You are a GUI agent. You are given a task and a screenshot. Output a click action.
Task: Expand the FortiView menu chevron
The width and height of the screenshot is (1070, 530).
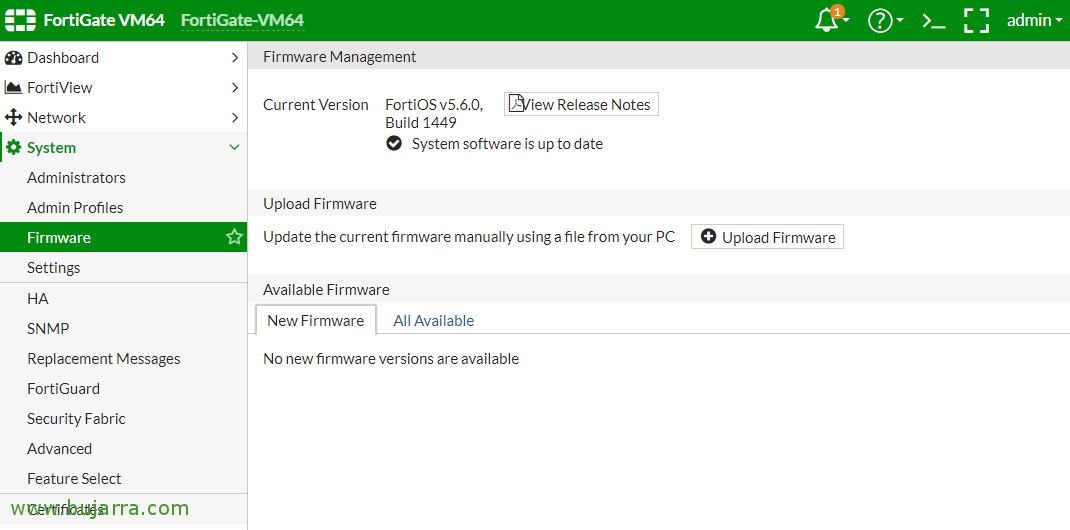coord(235,88)
